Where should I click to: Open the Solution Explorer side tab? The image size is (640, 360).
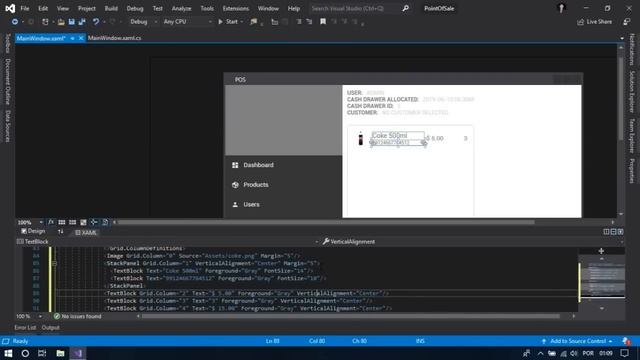(632, 92)
